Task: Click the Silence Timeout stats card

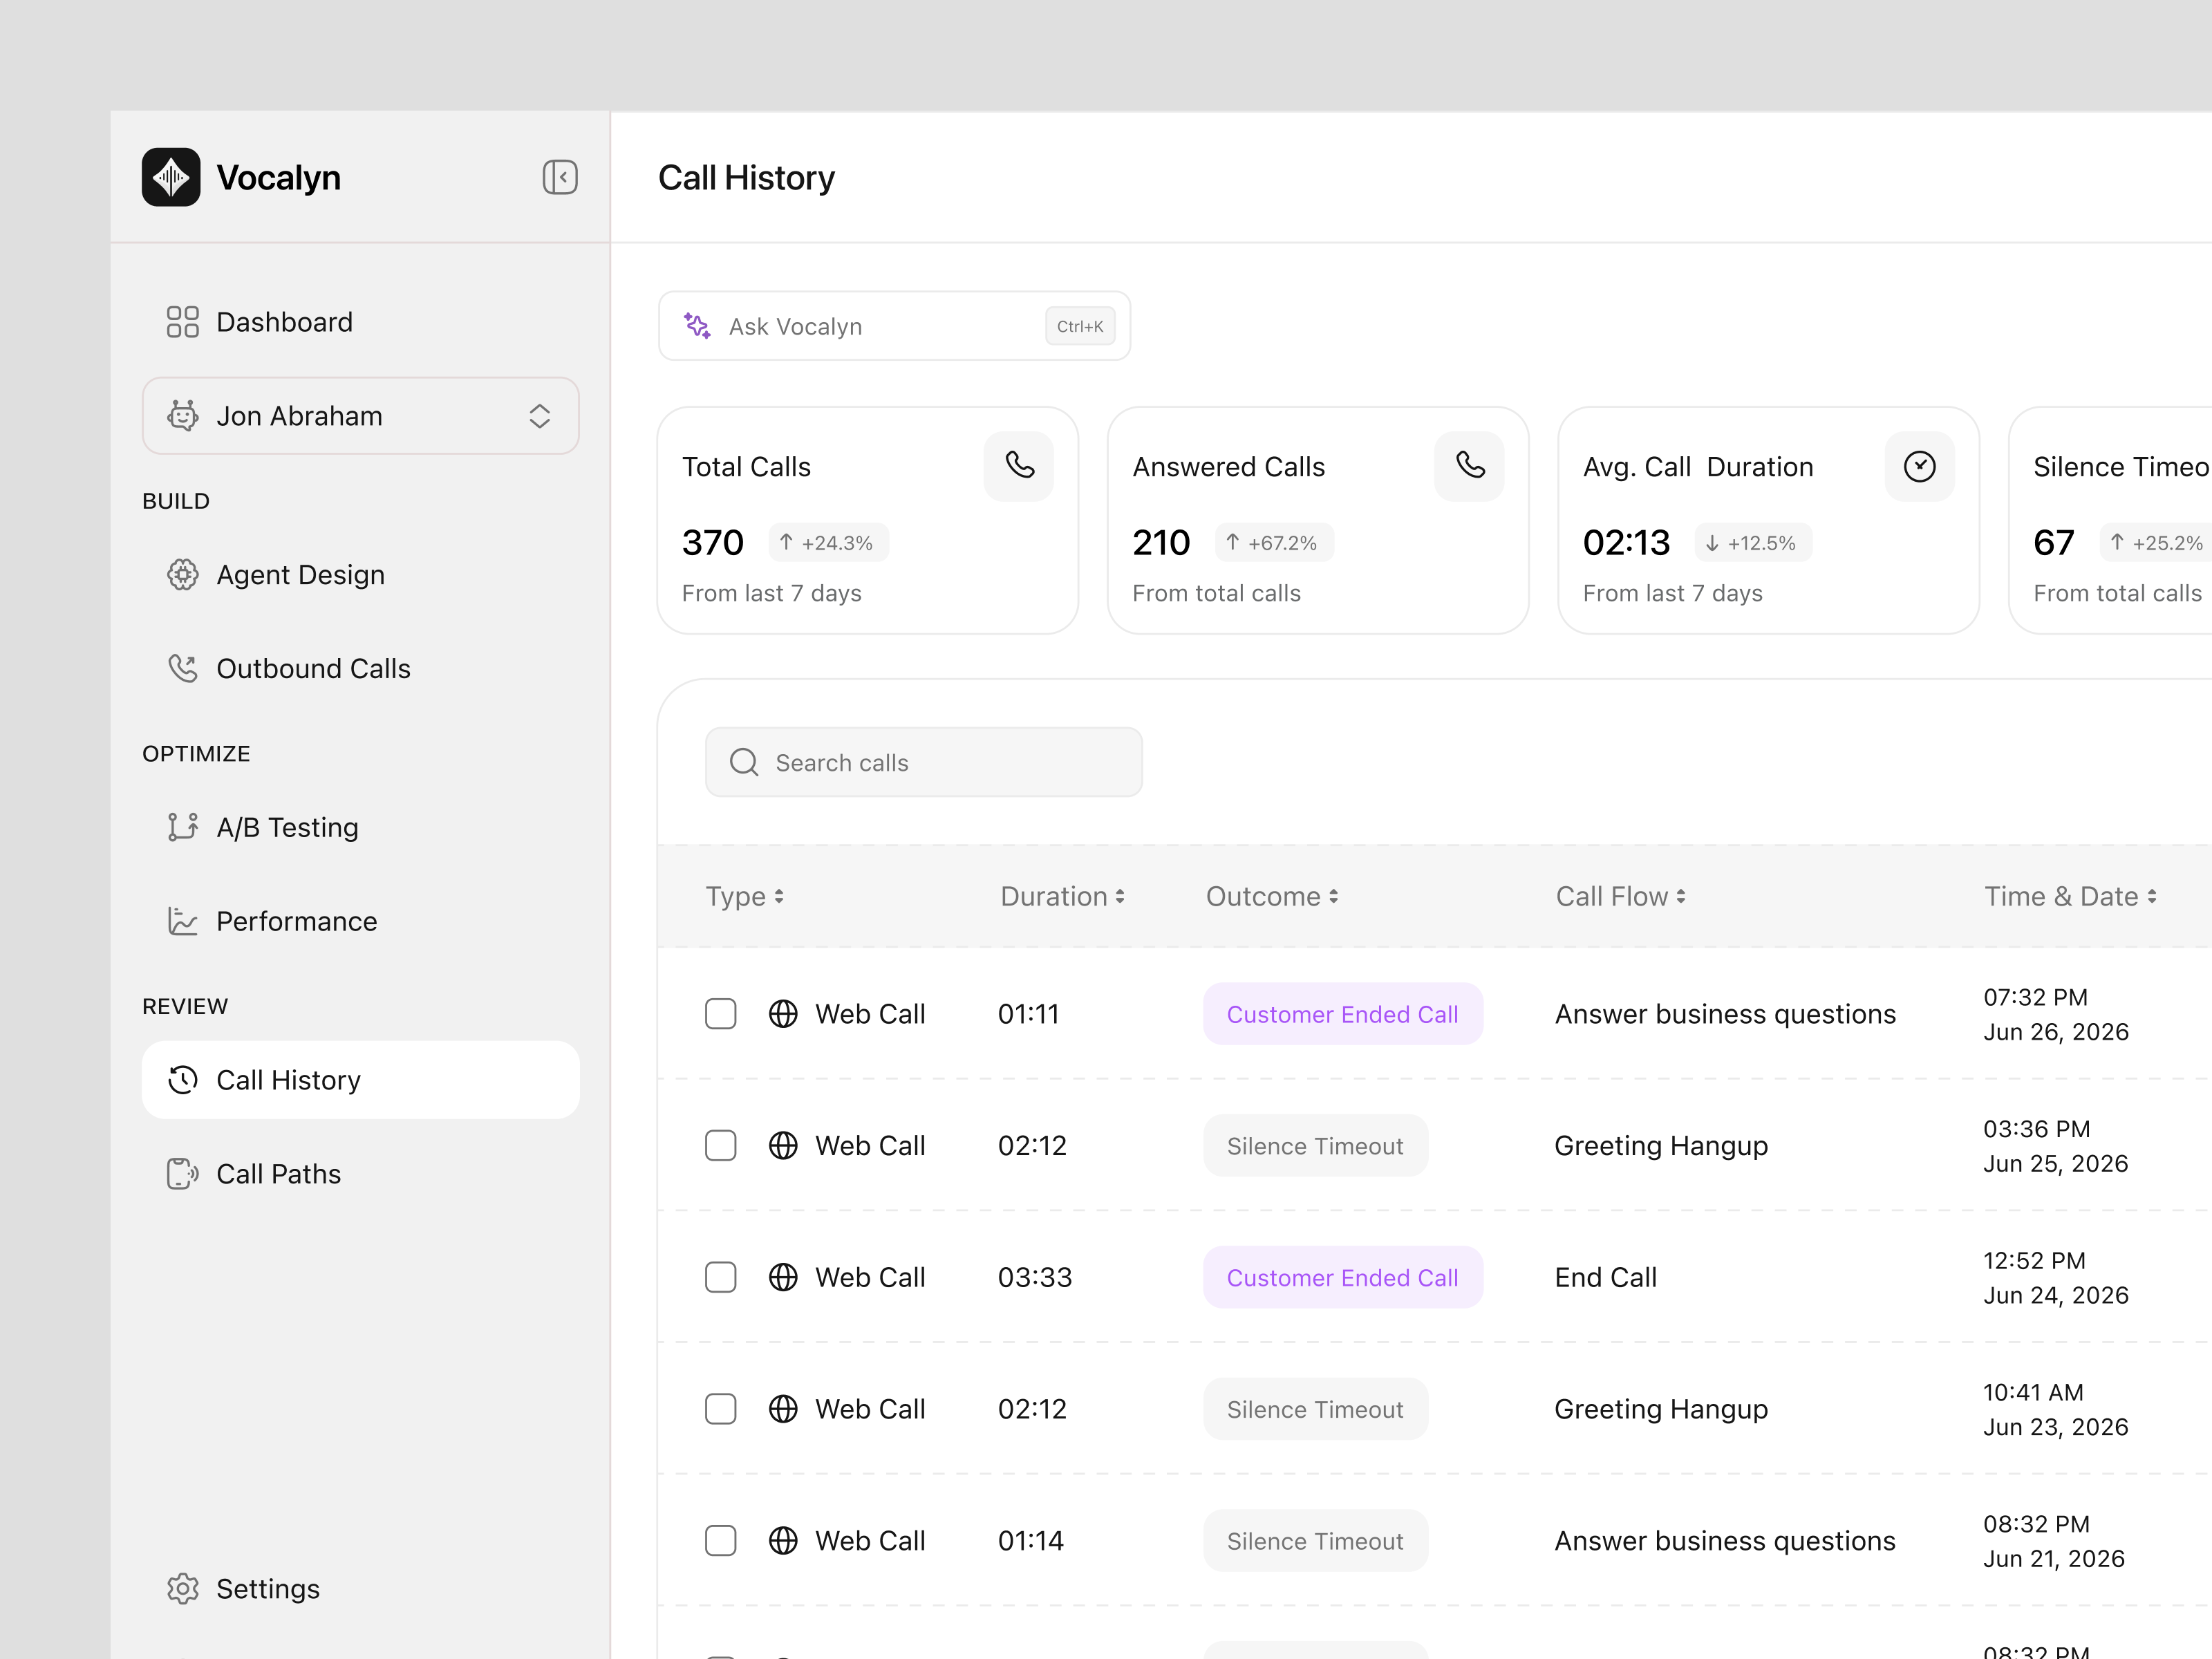Action: (x=2110, y=520)
